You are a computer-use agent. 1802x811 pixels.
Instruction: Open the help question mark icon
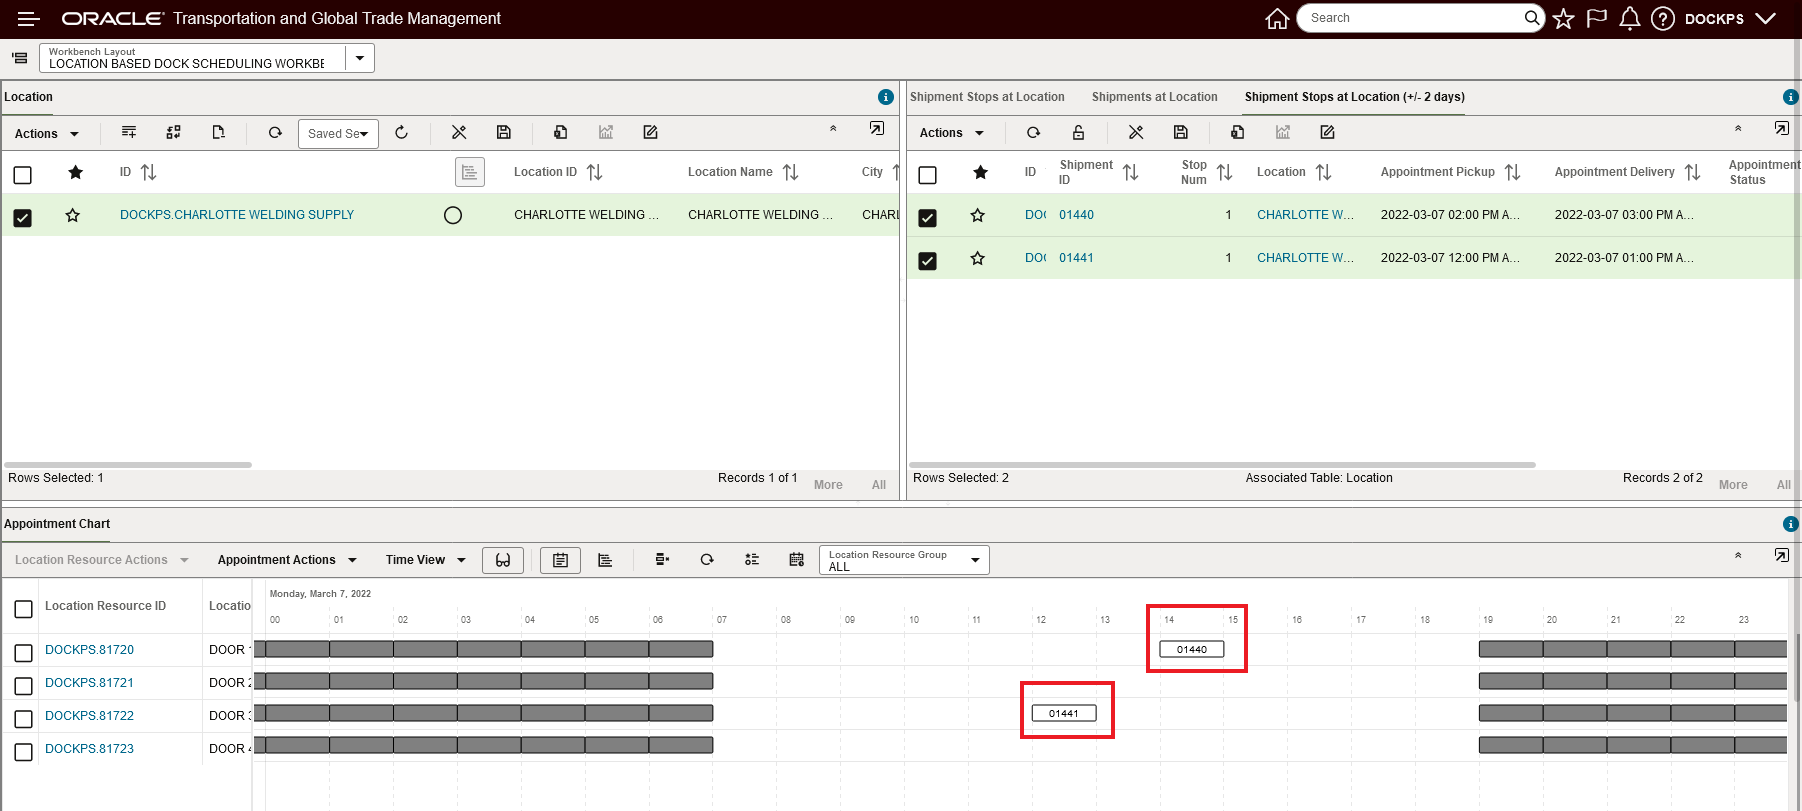(1663, 19)
